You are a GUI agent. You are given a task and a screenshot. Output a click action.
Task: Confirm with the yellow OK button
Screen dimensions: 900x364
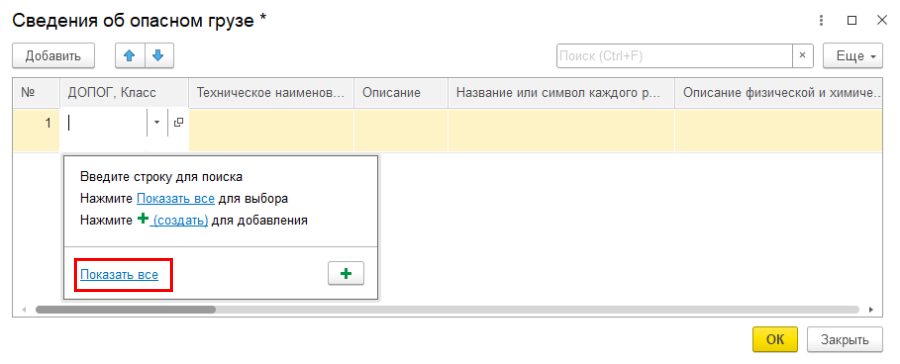[775, 339]
